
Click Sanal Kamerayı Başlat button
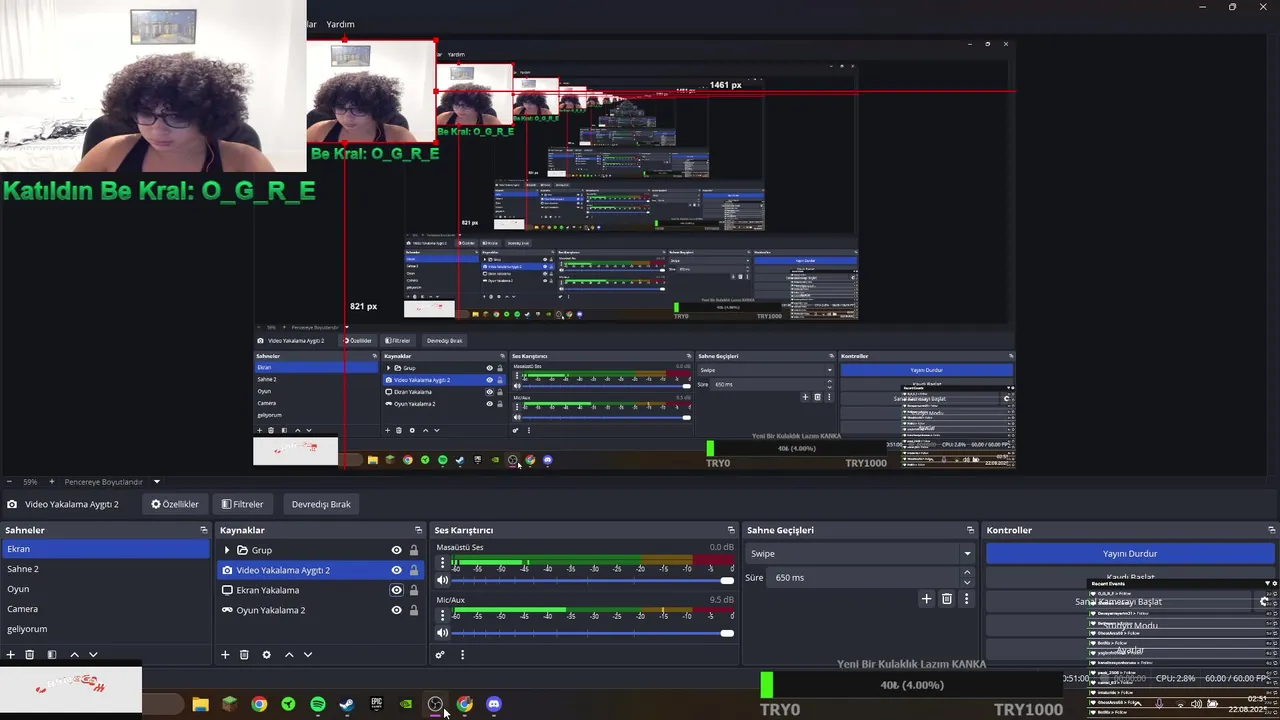click(1119, 601)
